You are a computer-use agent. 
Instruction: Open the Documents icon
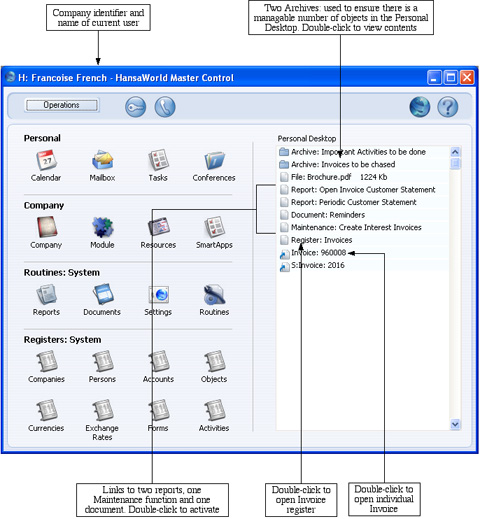(x=103, y=295)
